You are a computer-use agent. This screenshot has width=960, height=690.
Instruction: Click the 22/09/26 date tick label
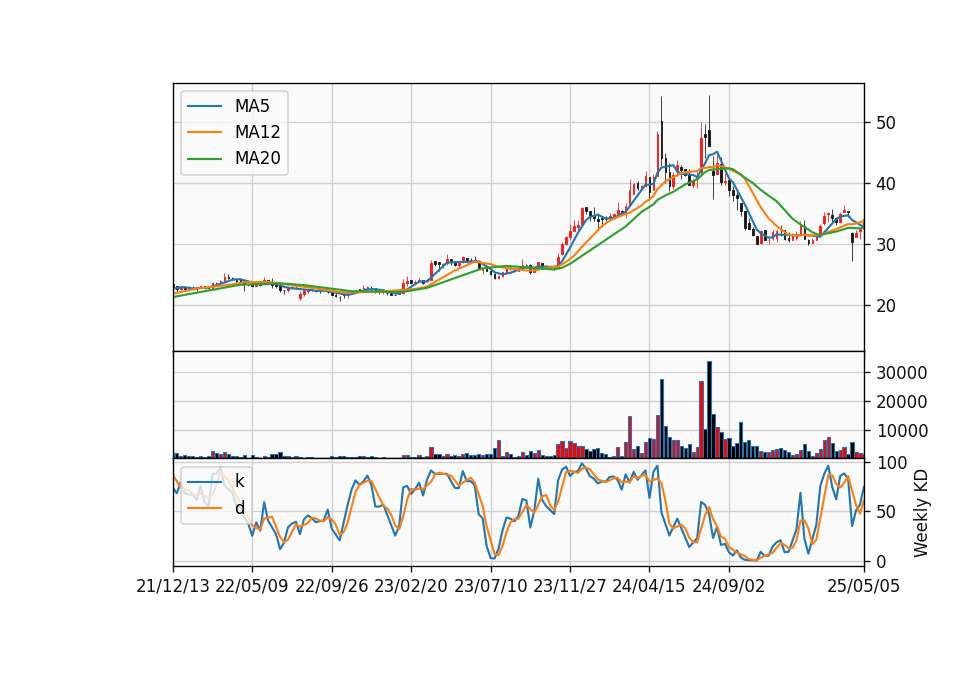point(331,586)
